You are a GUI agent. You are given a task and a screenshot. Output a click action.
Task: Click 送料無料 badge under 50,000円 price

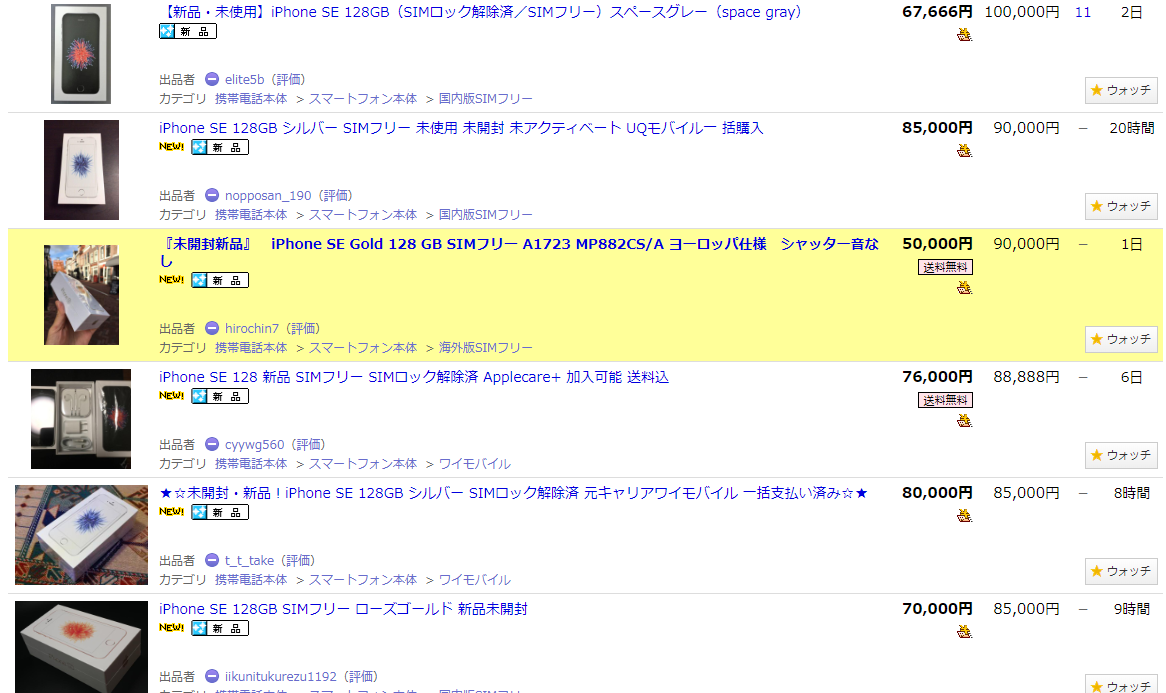945,267
